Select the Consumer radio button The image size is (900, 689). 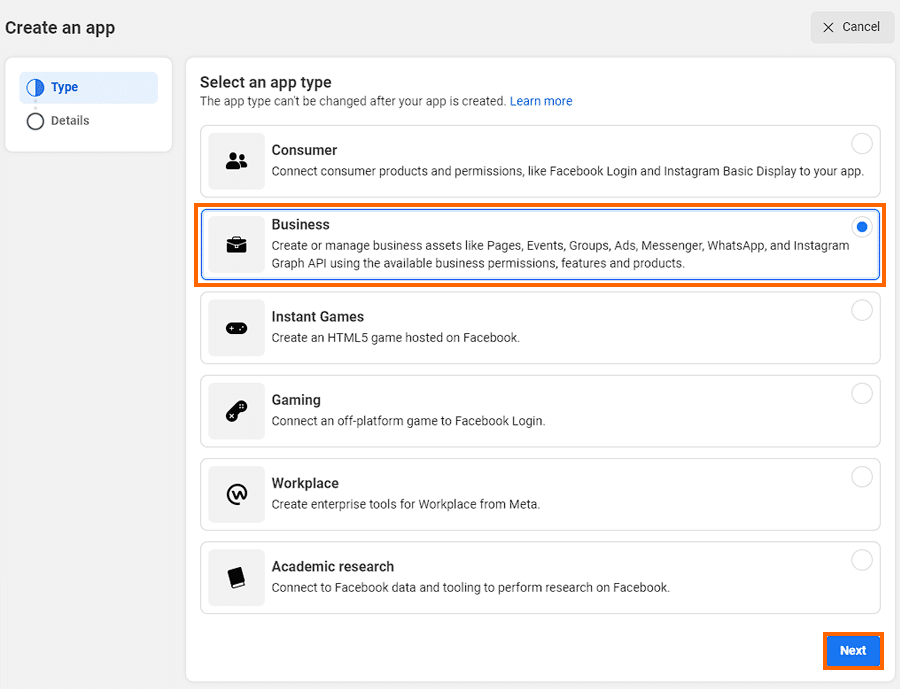(x=861, y=144)
